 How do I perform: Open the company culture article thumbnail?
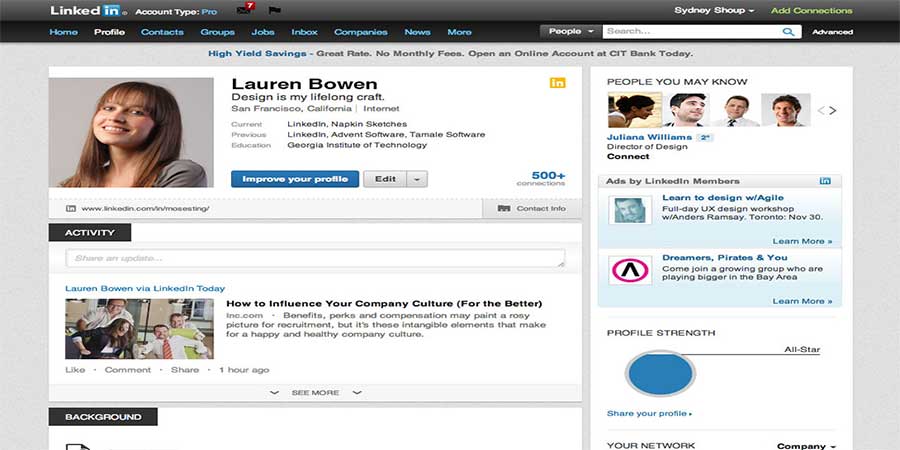(x=139, y=328)
